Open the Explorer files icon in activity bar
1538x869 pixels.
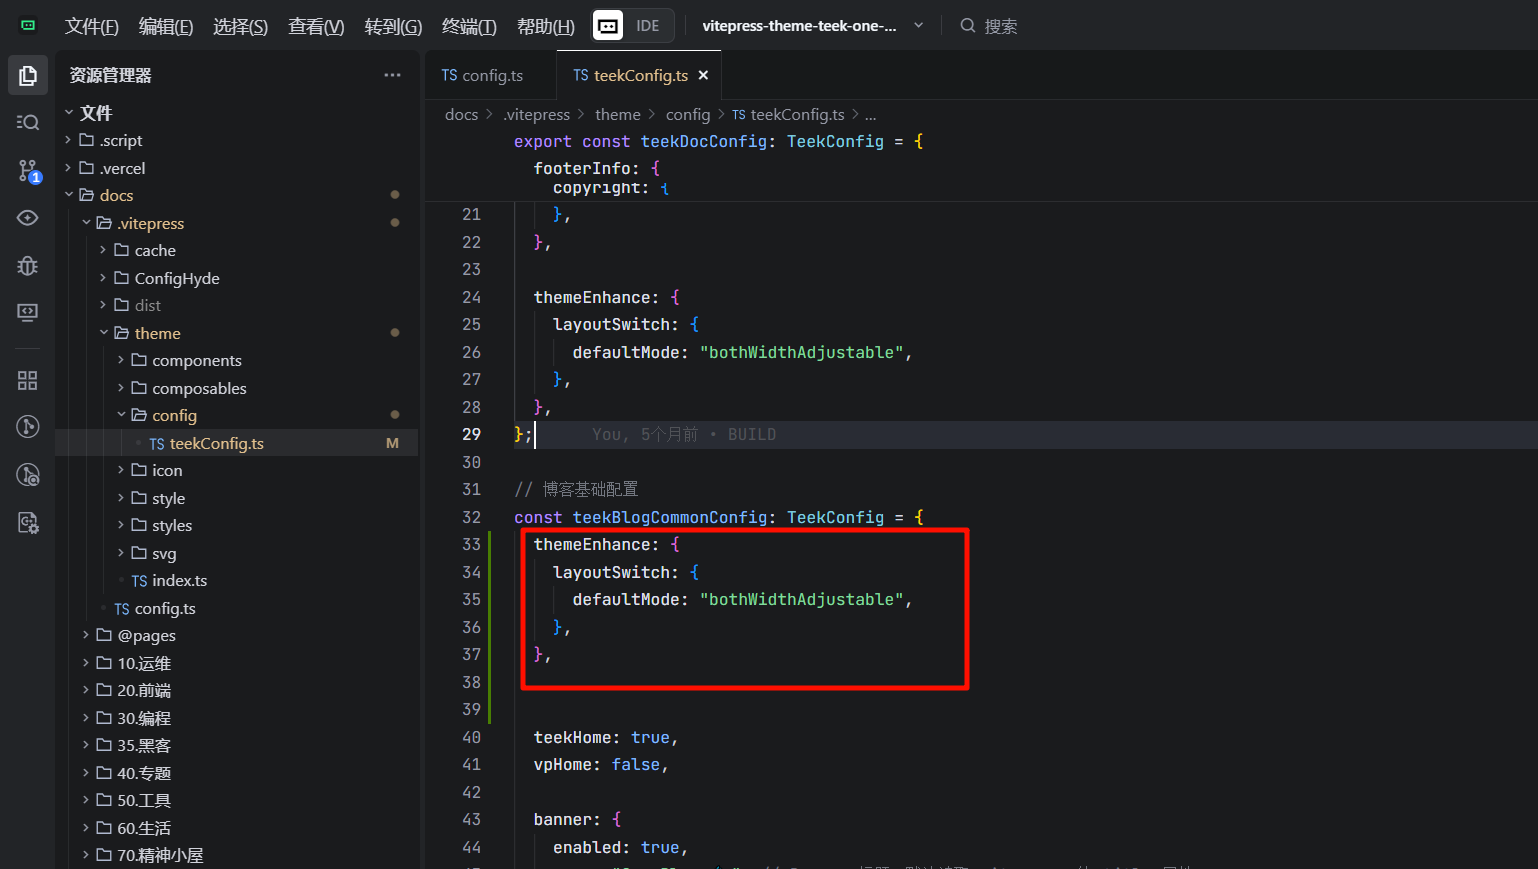28,75
